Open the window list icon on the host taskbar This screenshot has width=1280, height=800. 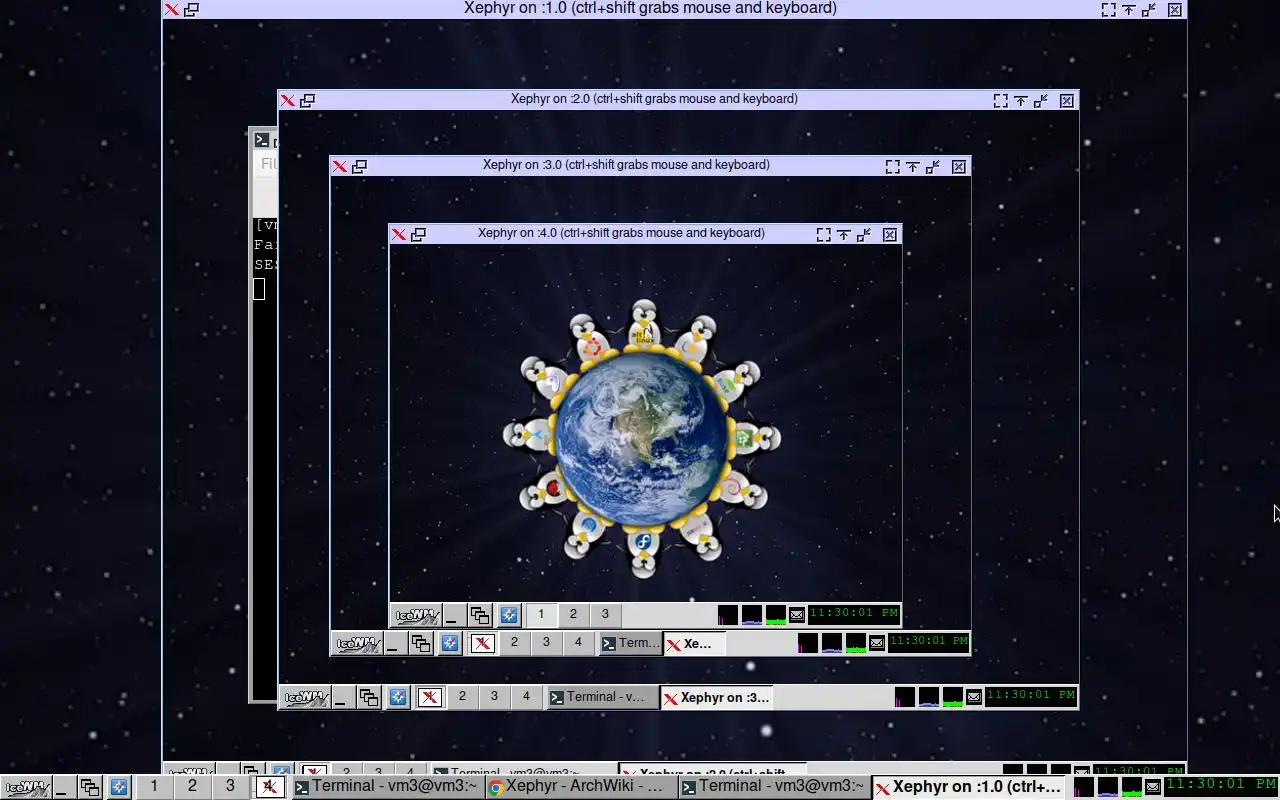pos(90,787)
